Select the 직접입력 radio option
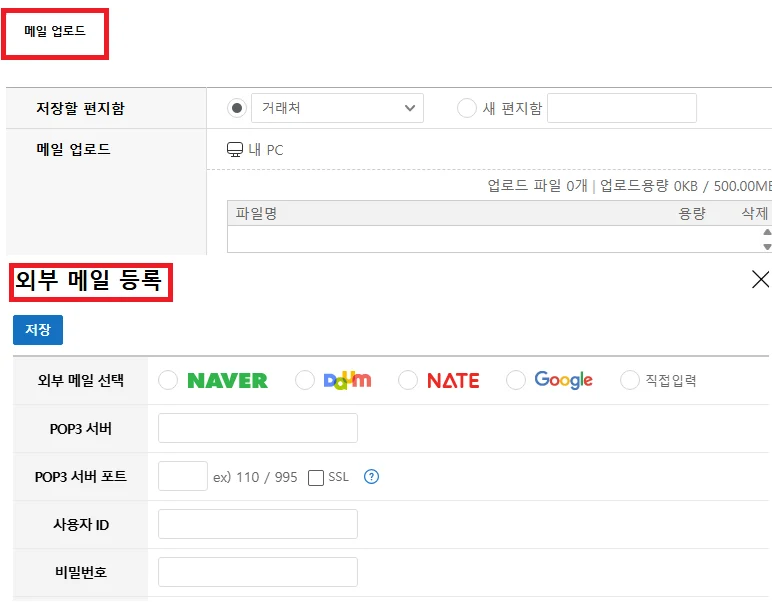Screen dimensions: 772x602 630,380
